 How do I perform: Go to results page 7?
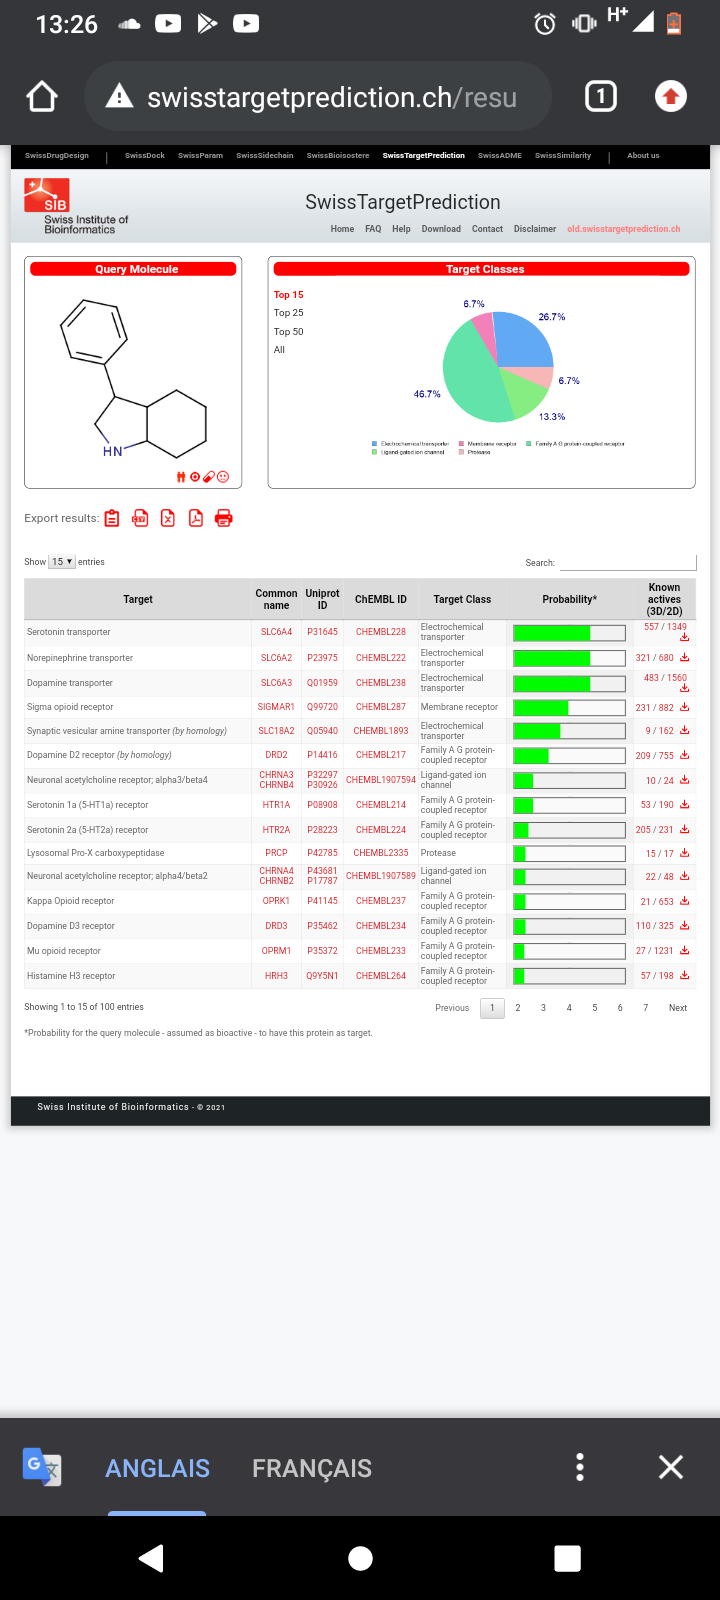pos(646,1008)
